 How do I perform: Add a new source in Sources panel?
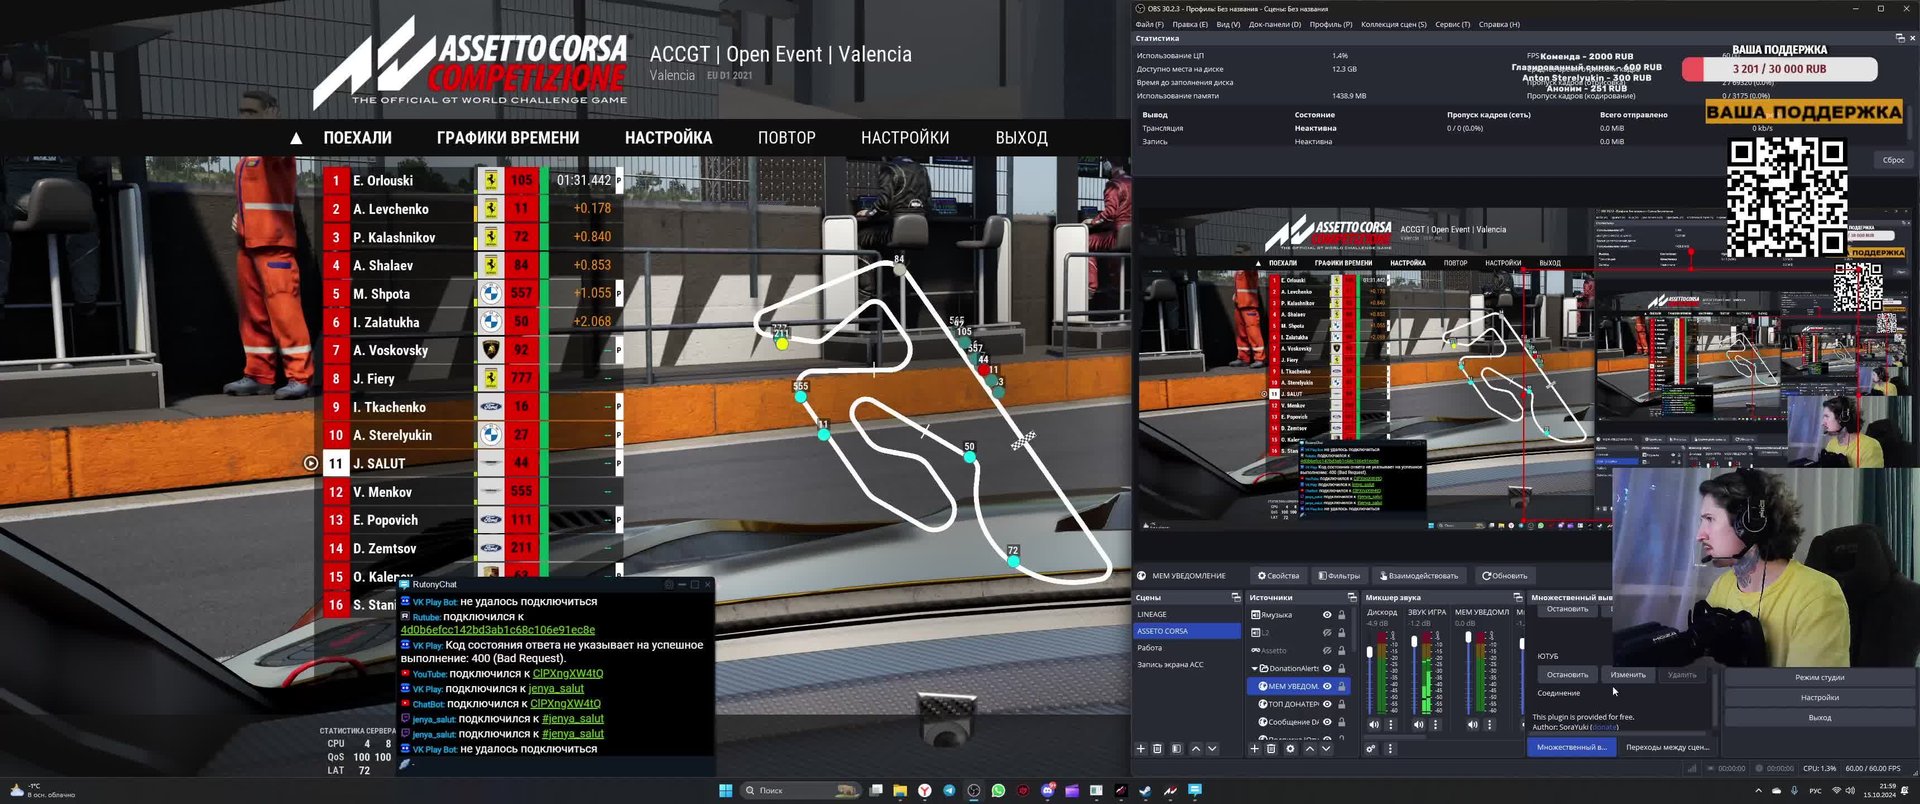pyautogui.click(x=1255, y=748)
